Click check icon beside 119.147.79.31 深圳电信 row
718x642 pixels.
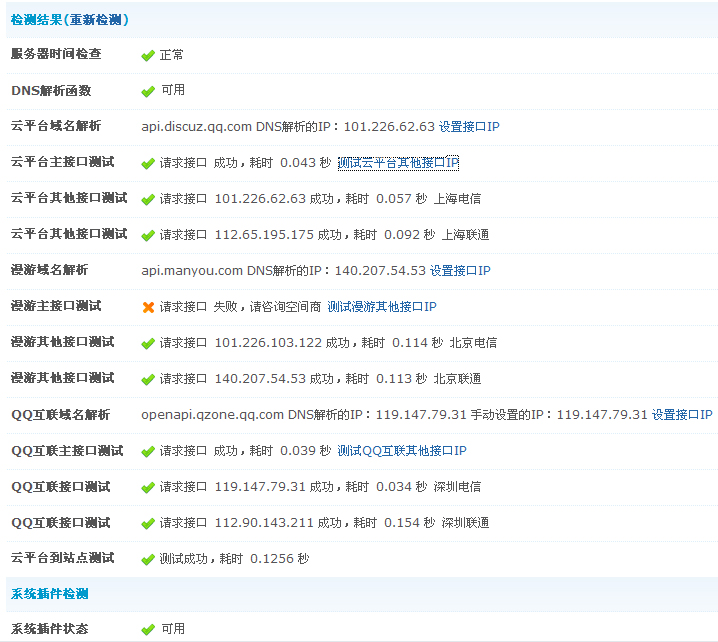pos(148,488)
